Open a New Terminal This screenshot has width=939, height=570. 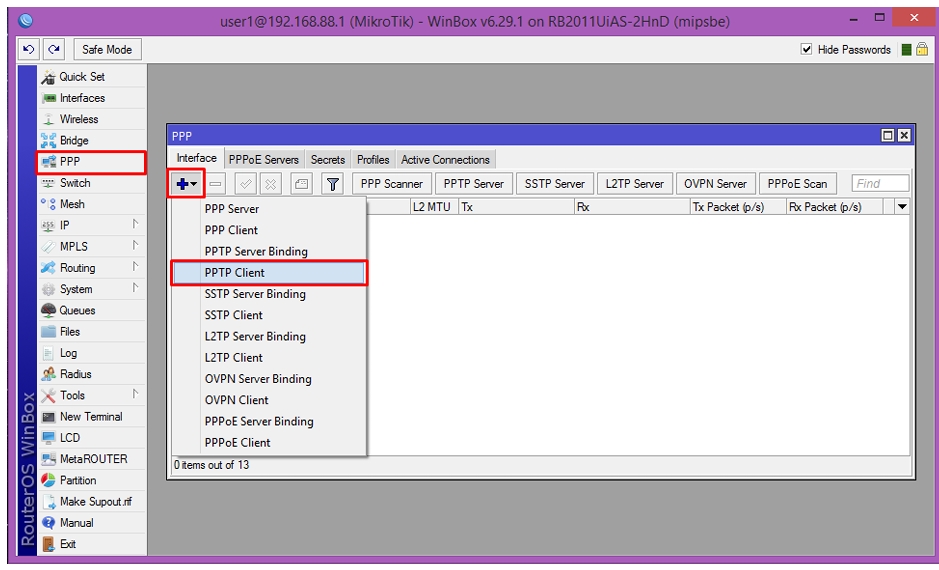coord(92,417)
